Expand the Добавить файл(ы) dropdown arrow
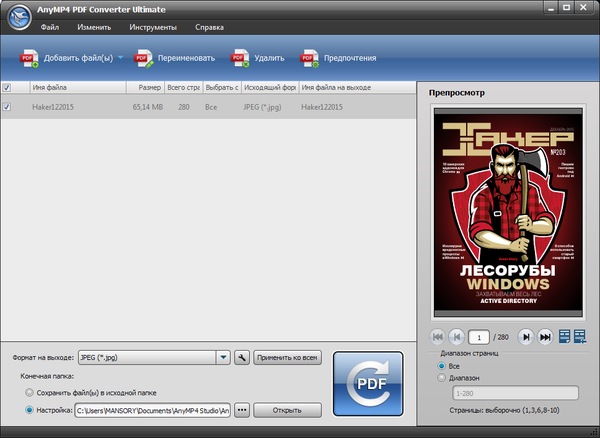The width and height of the screenshot is (600, 438). pyautogui.click(x=120, y=57)
